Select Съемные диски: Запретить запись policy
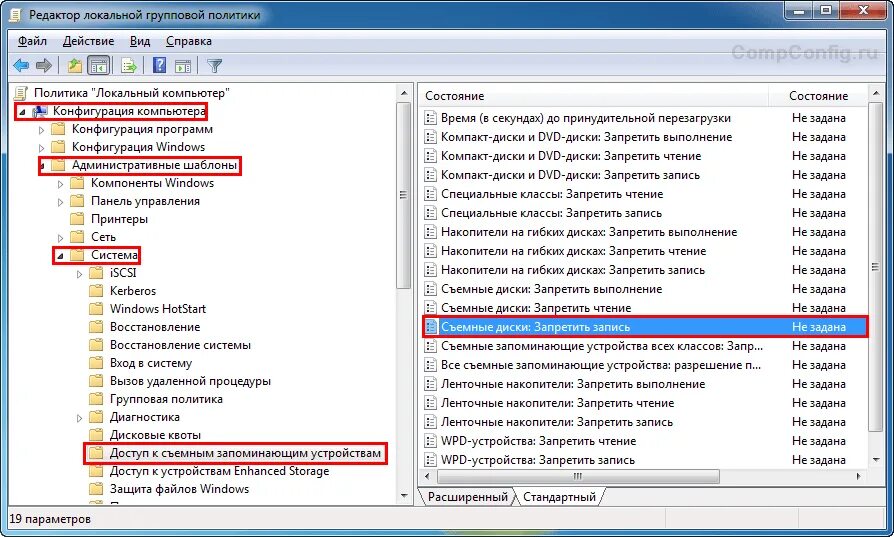 click(644, 327)
